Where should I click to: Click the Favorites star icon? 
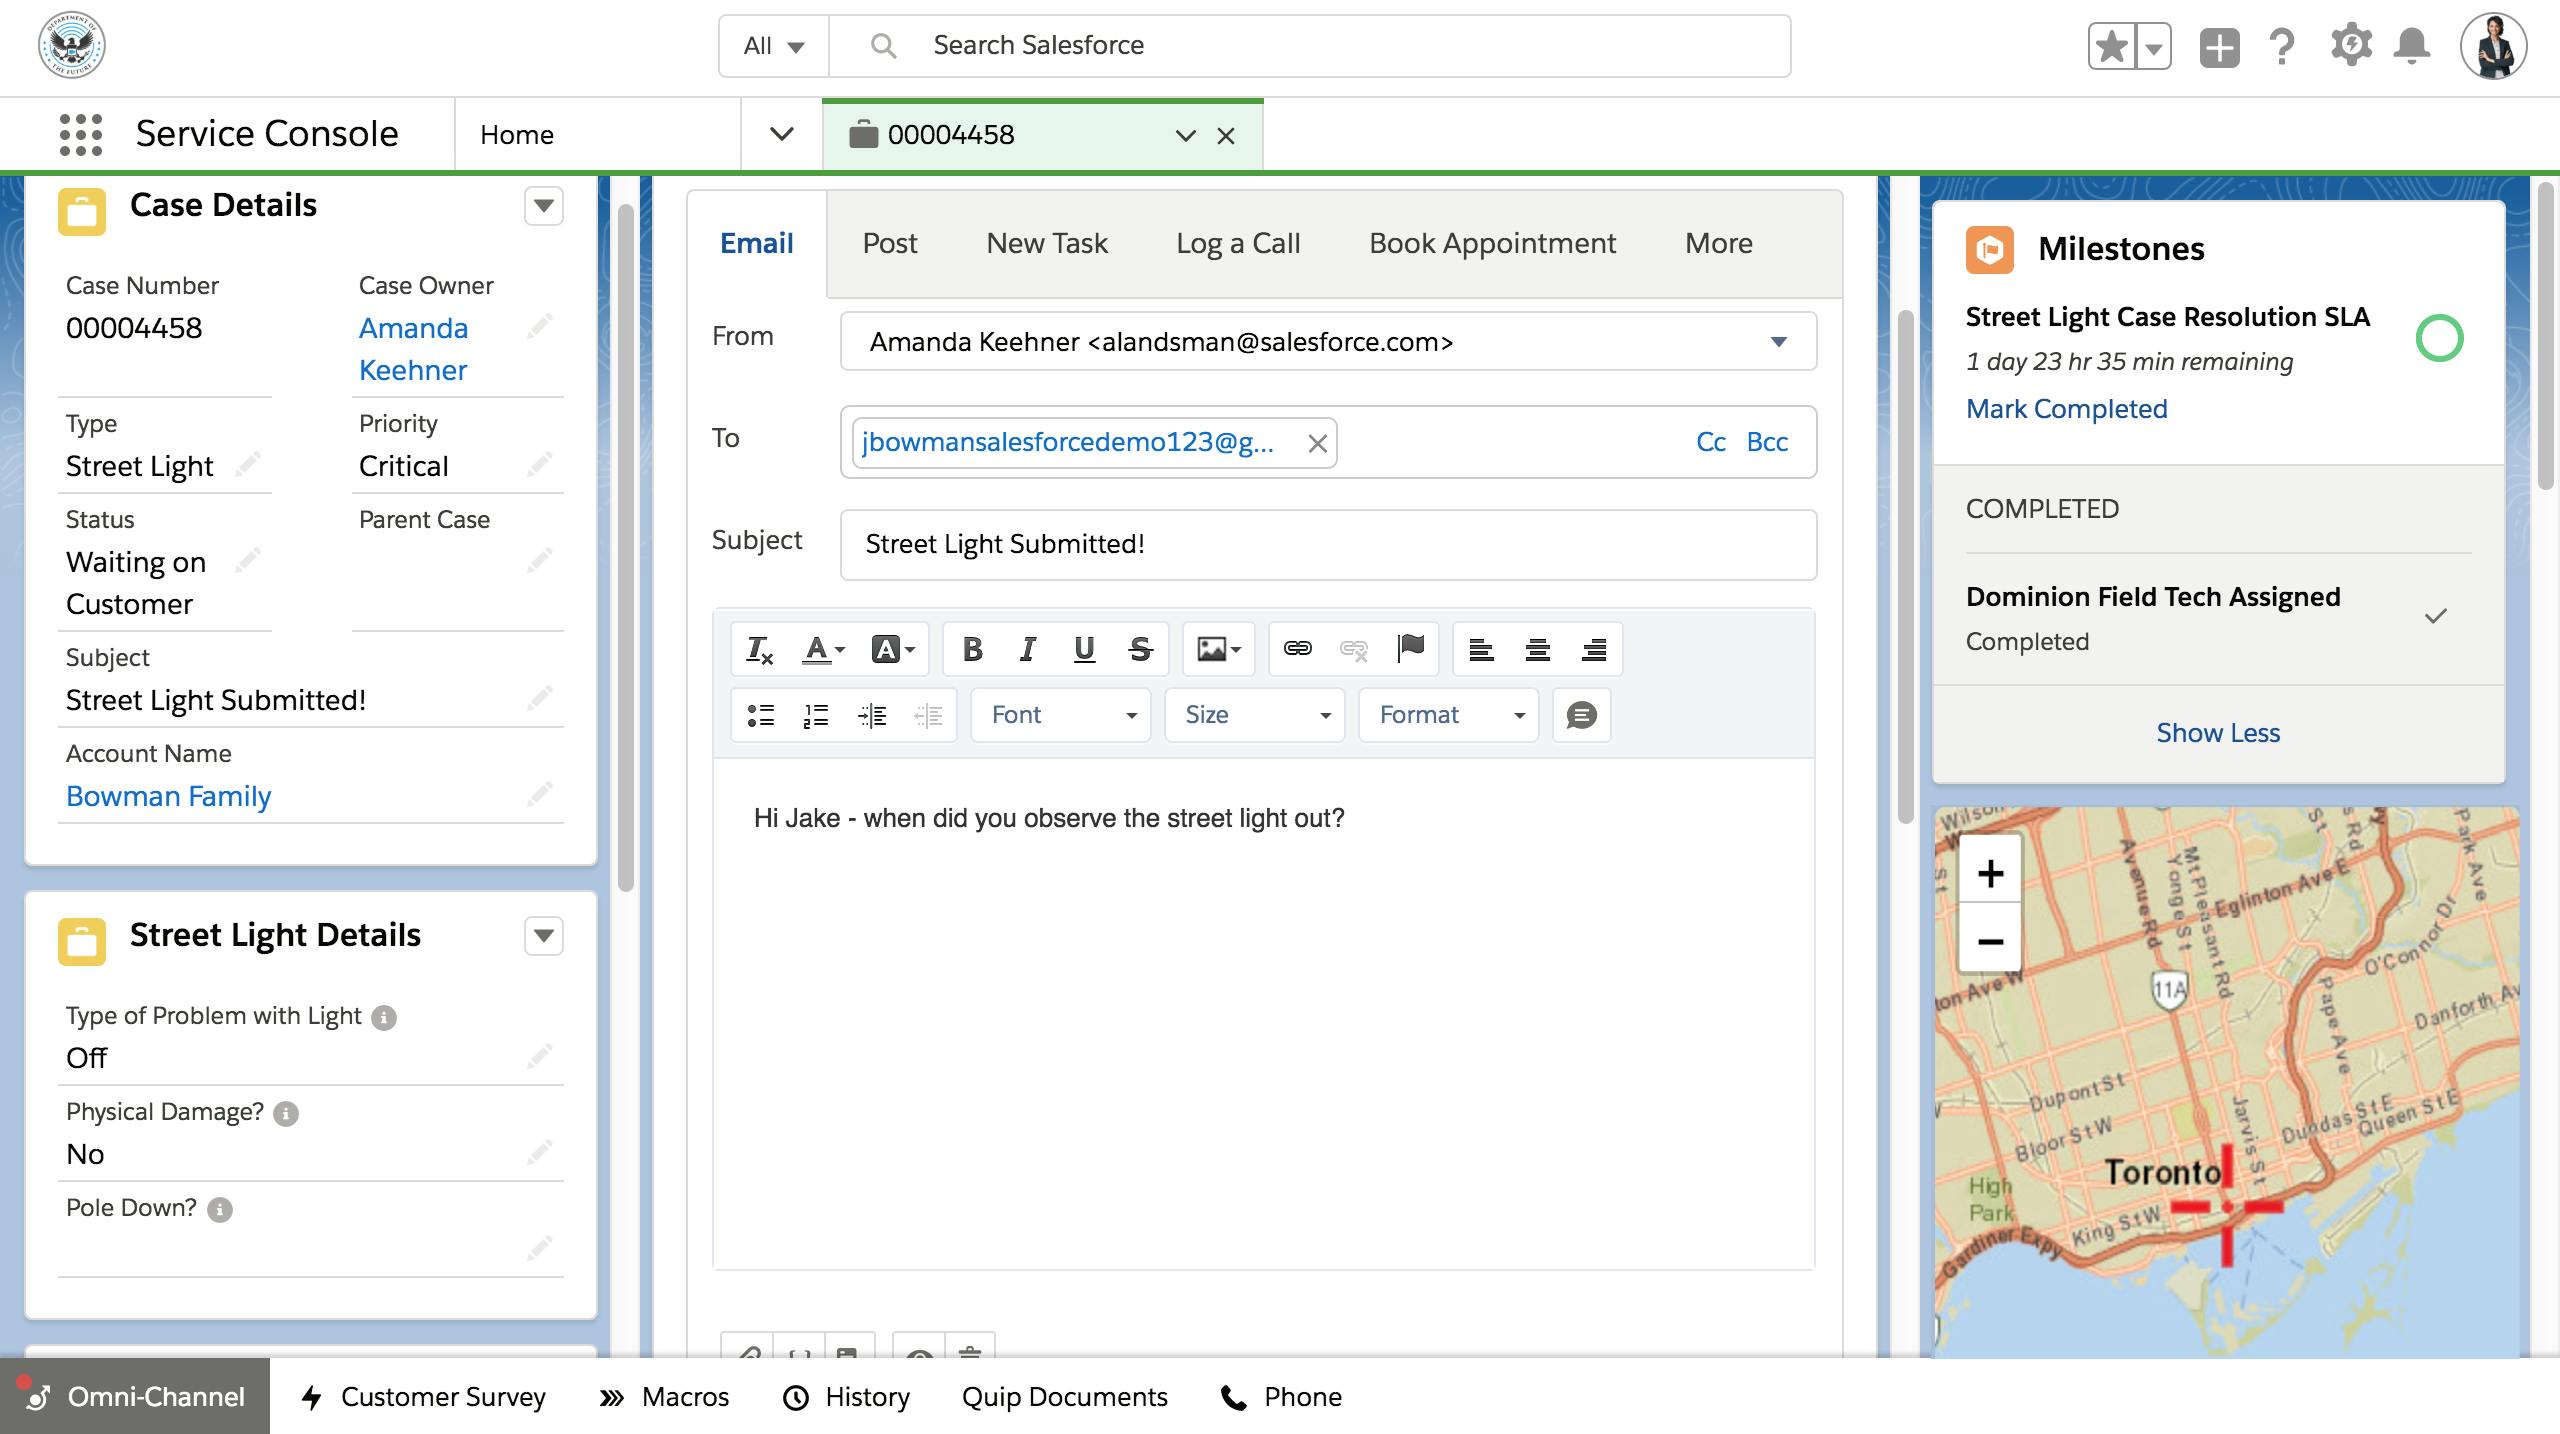pyautogui.click(x=2111, y=47)
